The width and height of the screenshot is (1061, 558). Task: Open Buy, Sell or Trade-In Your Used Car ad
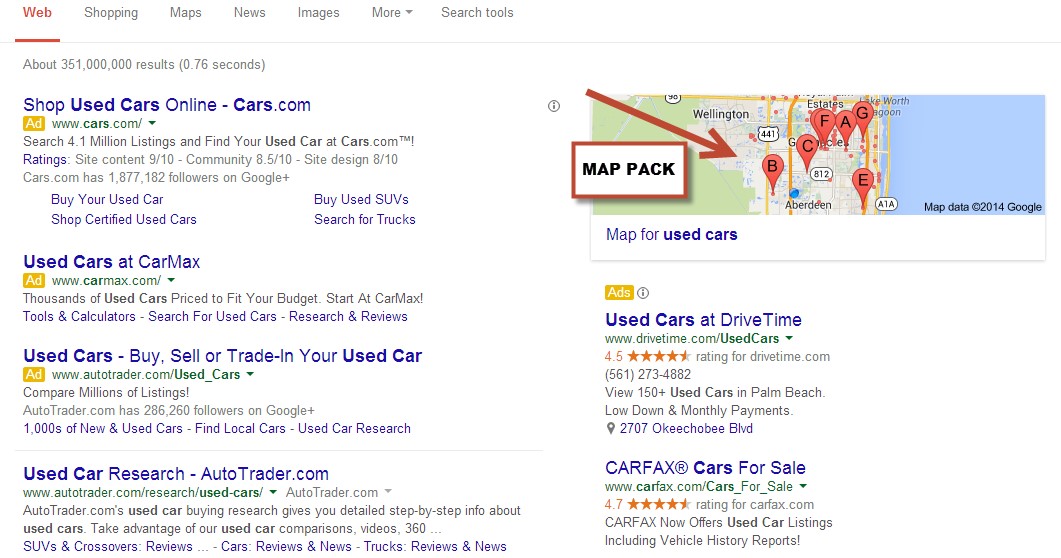click(x=223, y=356)
